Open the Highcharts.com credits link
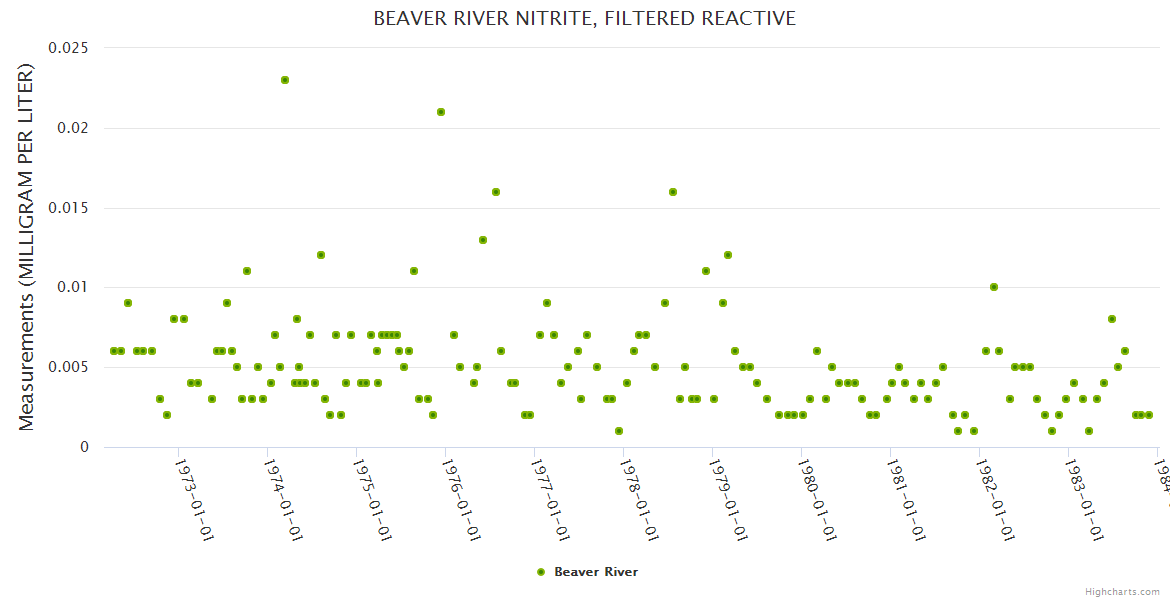Screen dimensions: 1170x600 (1122, 591)
